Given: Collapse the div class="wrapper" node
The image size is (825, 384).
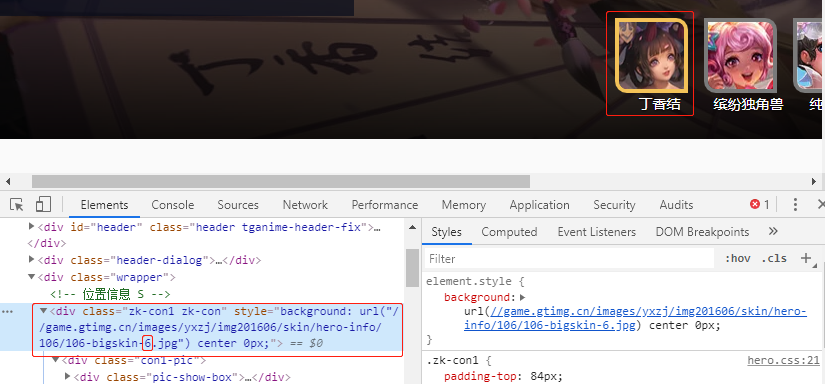Looking at the screenshot, I should (32, 277).
